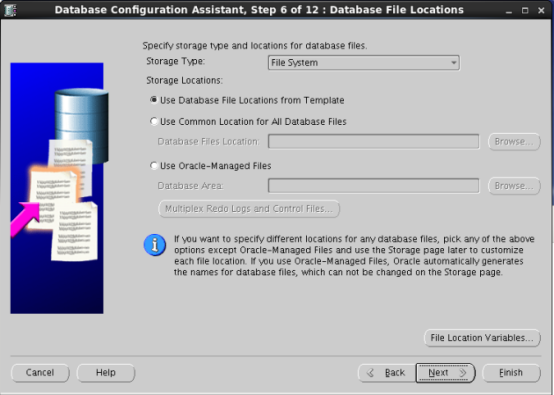
Task: Click the window menu icon in title bar
Action: (10, 10)
